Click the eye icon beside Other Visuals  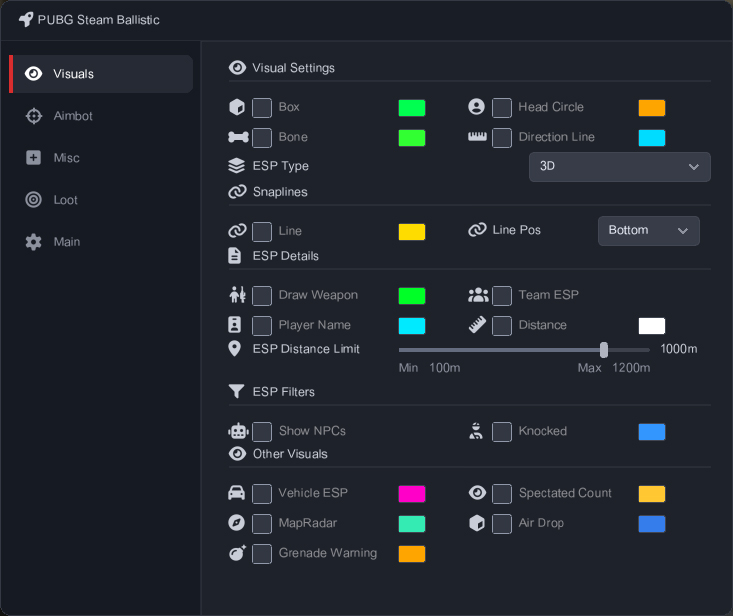pyautogui.click(x=237, y=454)
